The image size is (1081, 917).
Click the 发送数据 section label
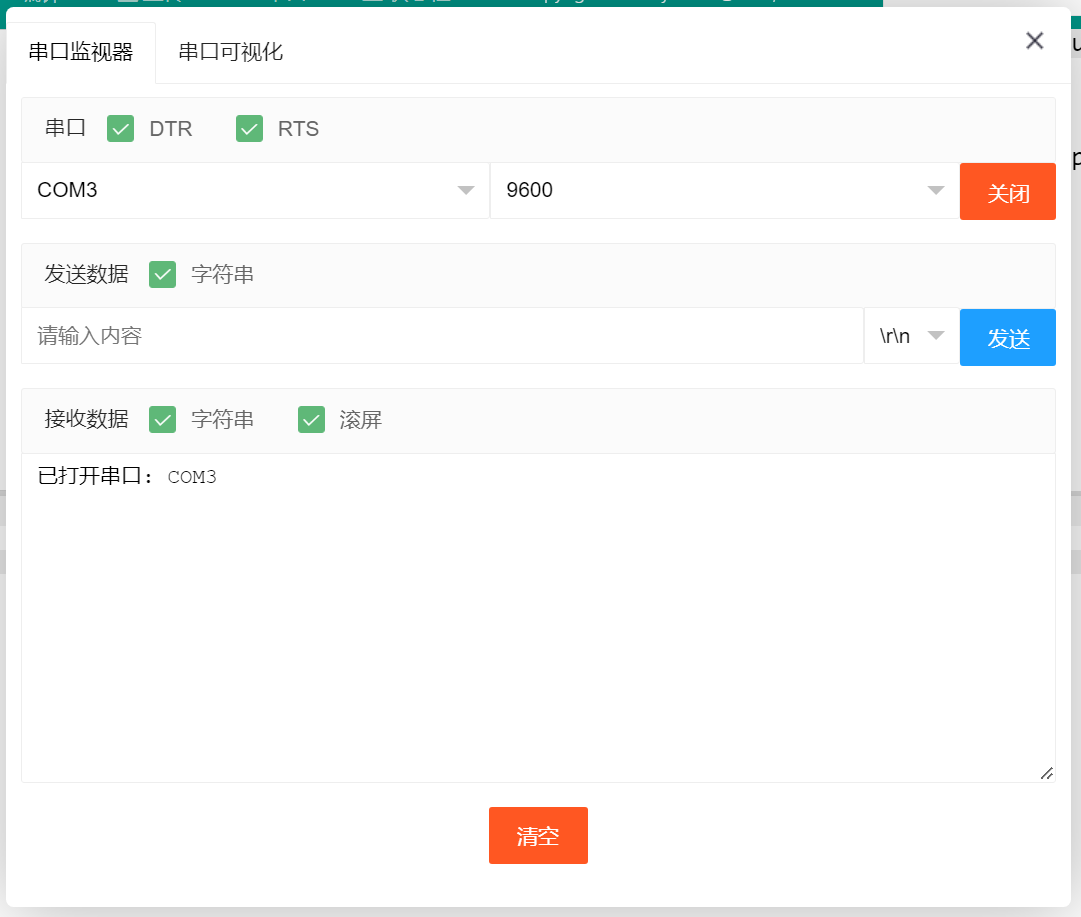[x=87, y=274]
